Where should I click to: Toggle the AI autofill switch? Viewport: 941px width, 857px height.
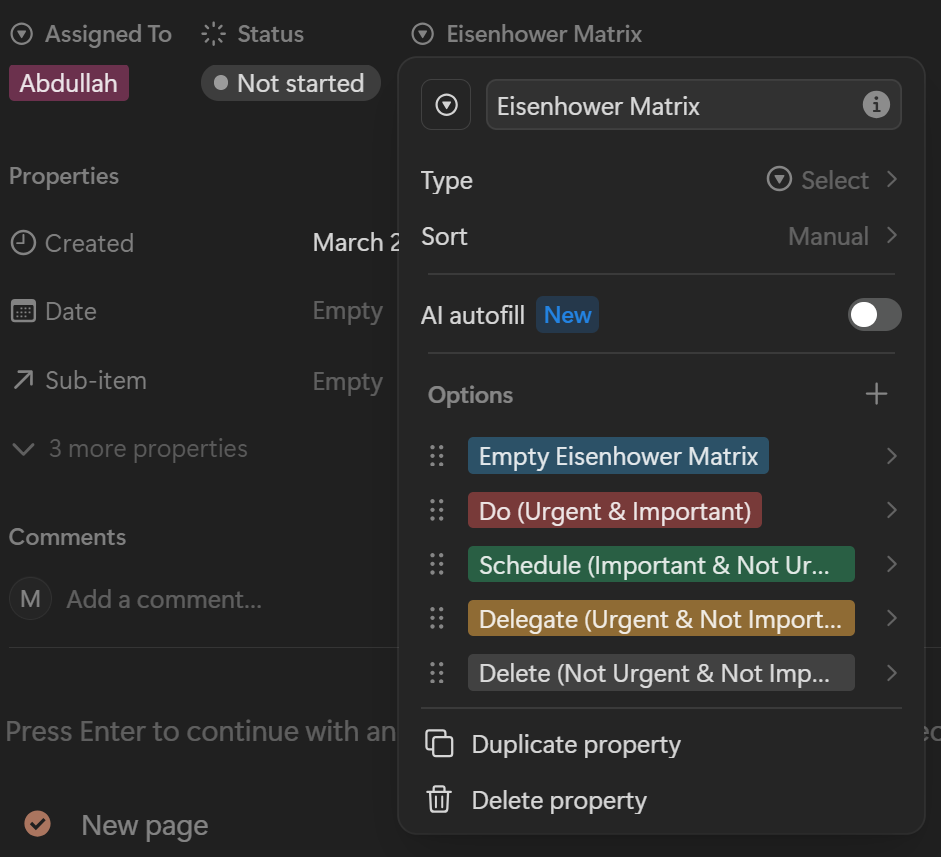pyautogui.click(x=874, y=314)
